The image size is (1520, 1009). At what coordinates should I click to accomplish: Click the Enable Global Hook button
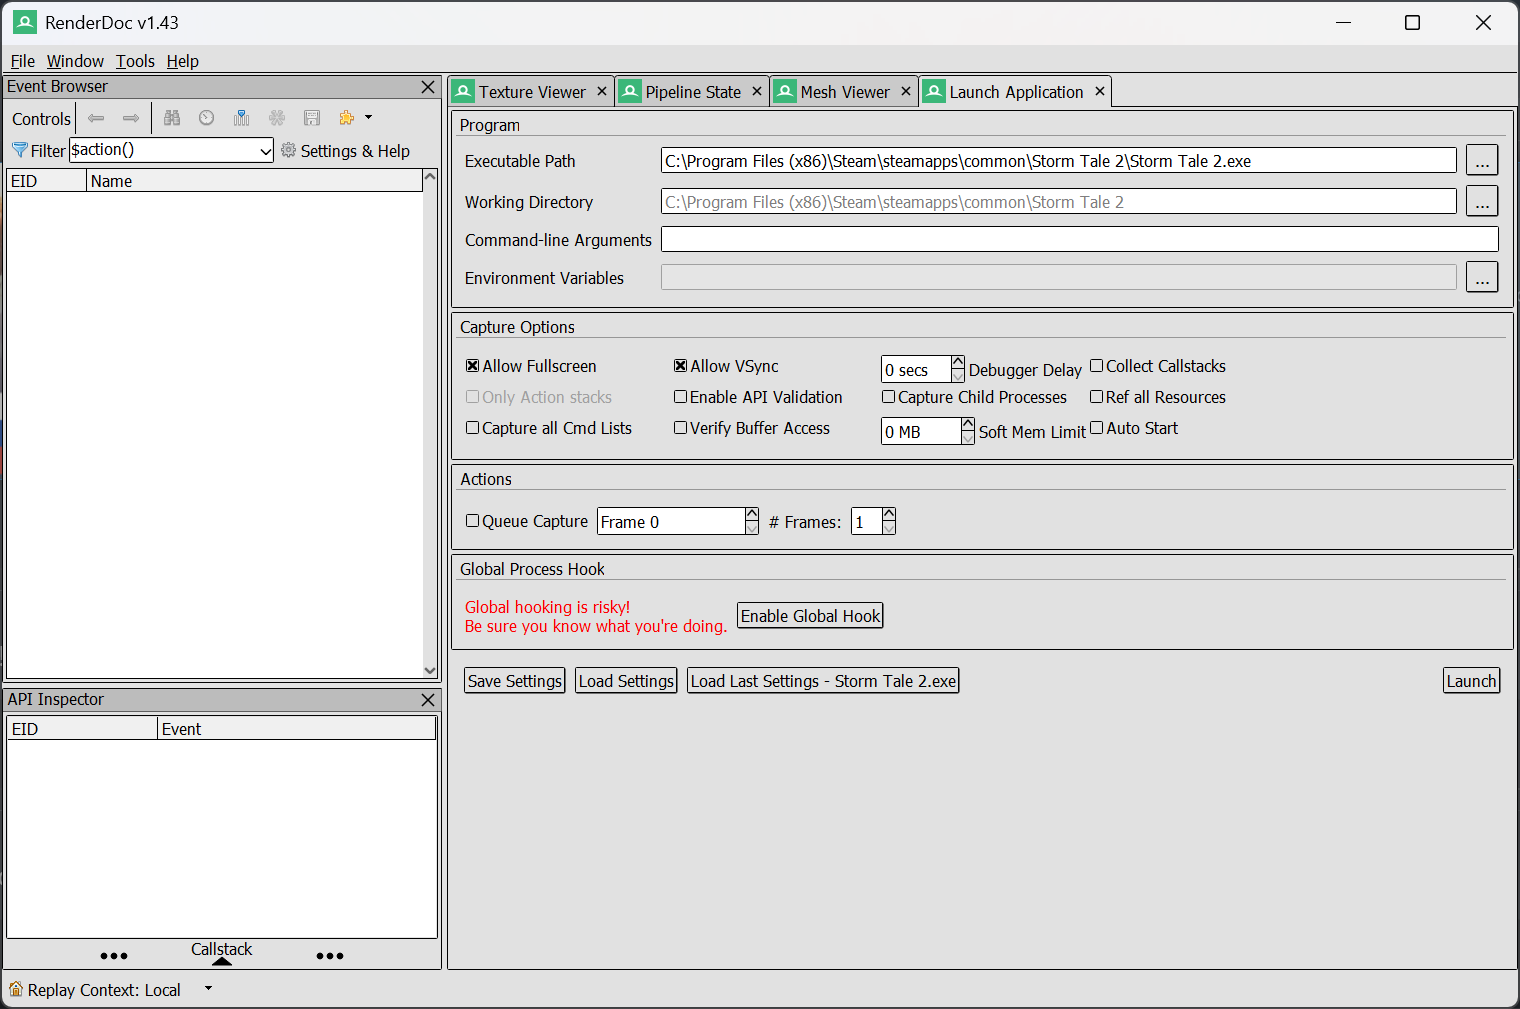tap(810, 616)
